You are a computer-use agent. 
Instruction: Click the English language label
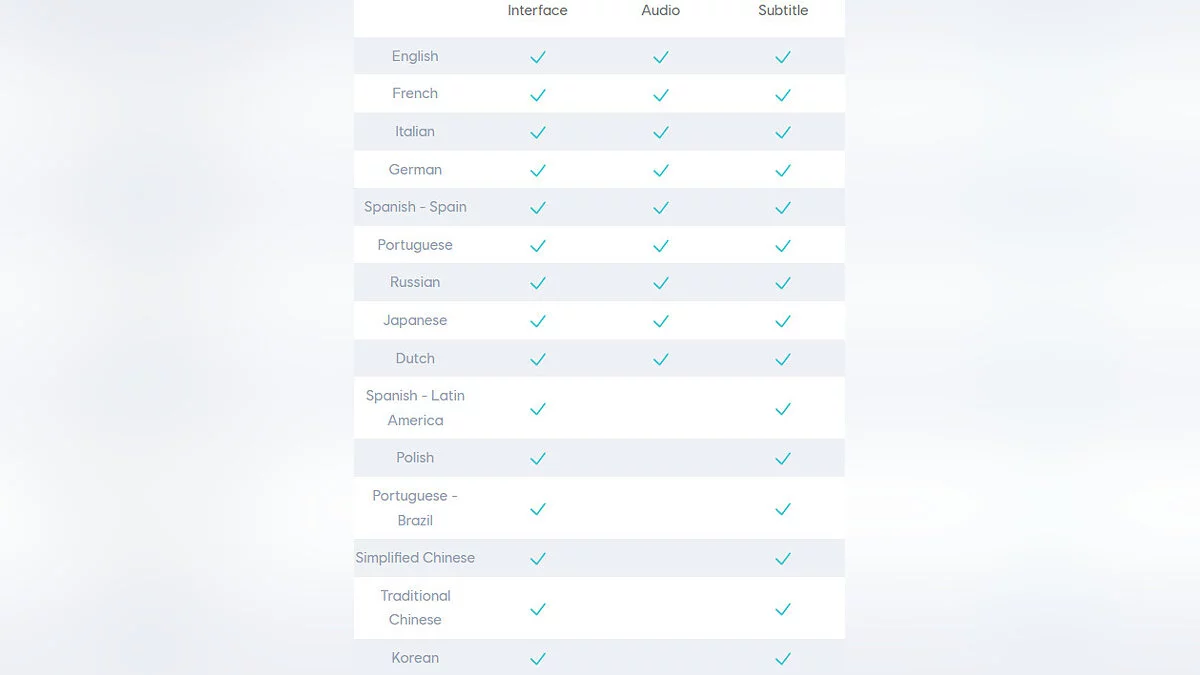point(415,56)
